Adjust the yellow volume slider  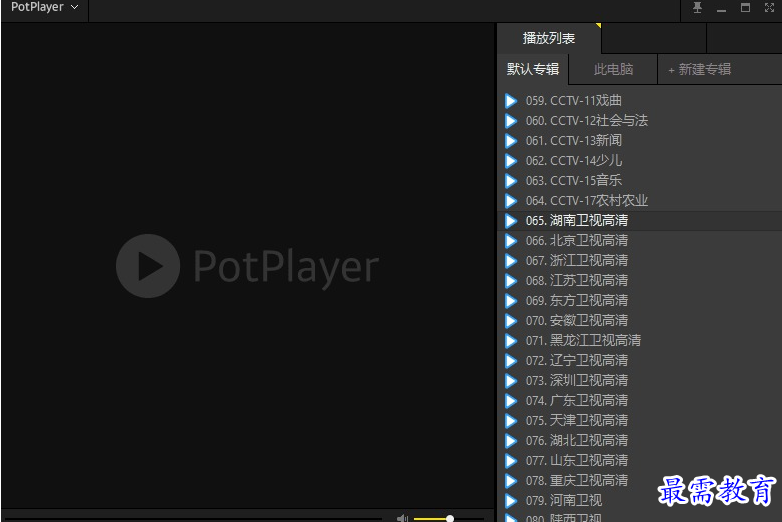click(448, 519)
